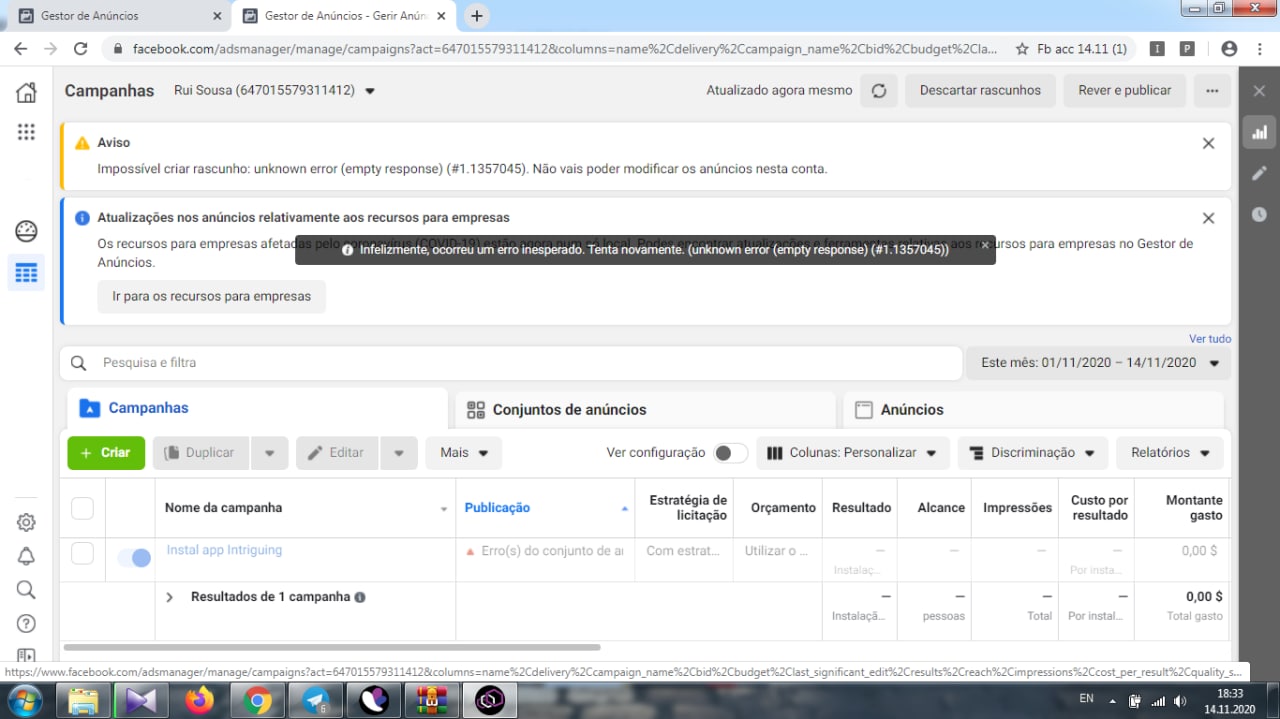Image resolution: width=1280 pixels, height=719 pixels.
Task: Check the select-all campaigns checkbox
Action: [x=82, y=508]
